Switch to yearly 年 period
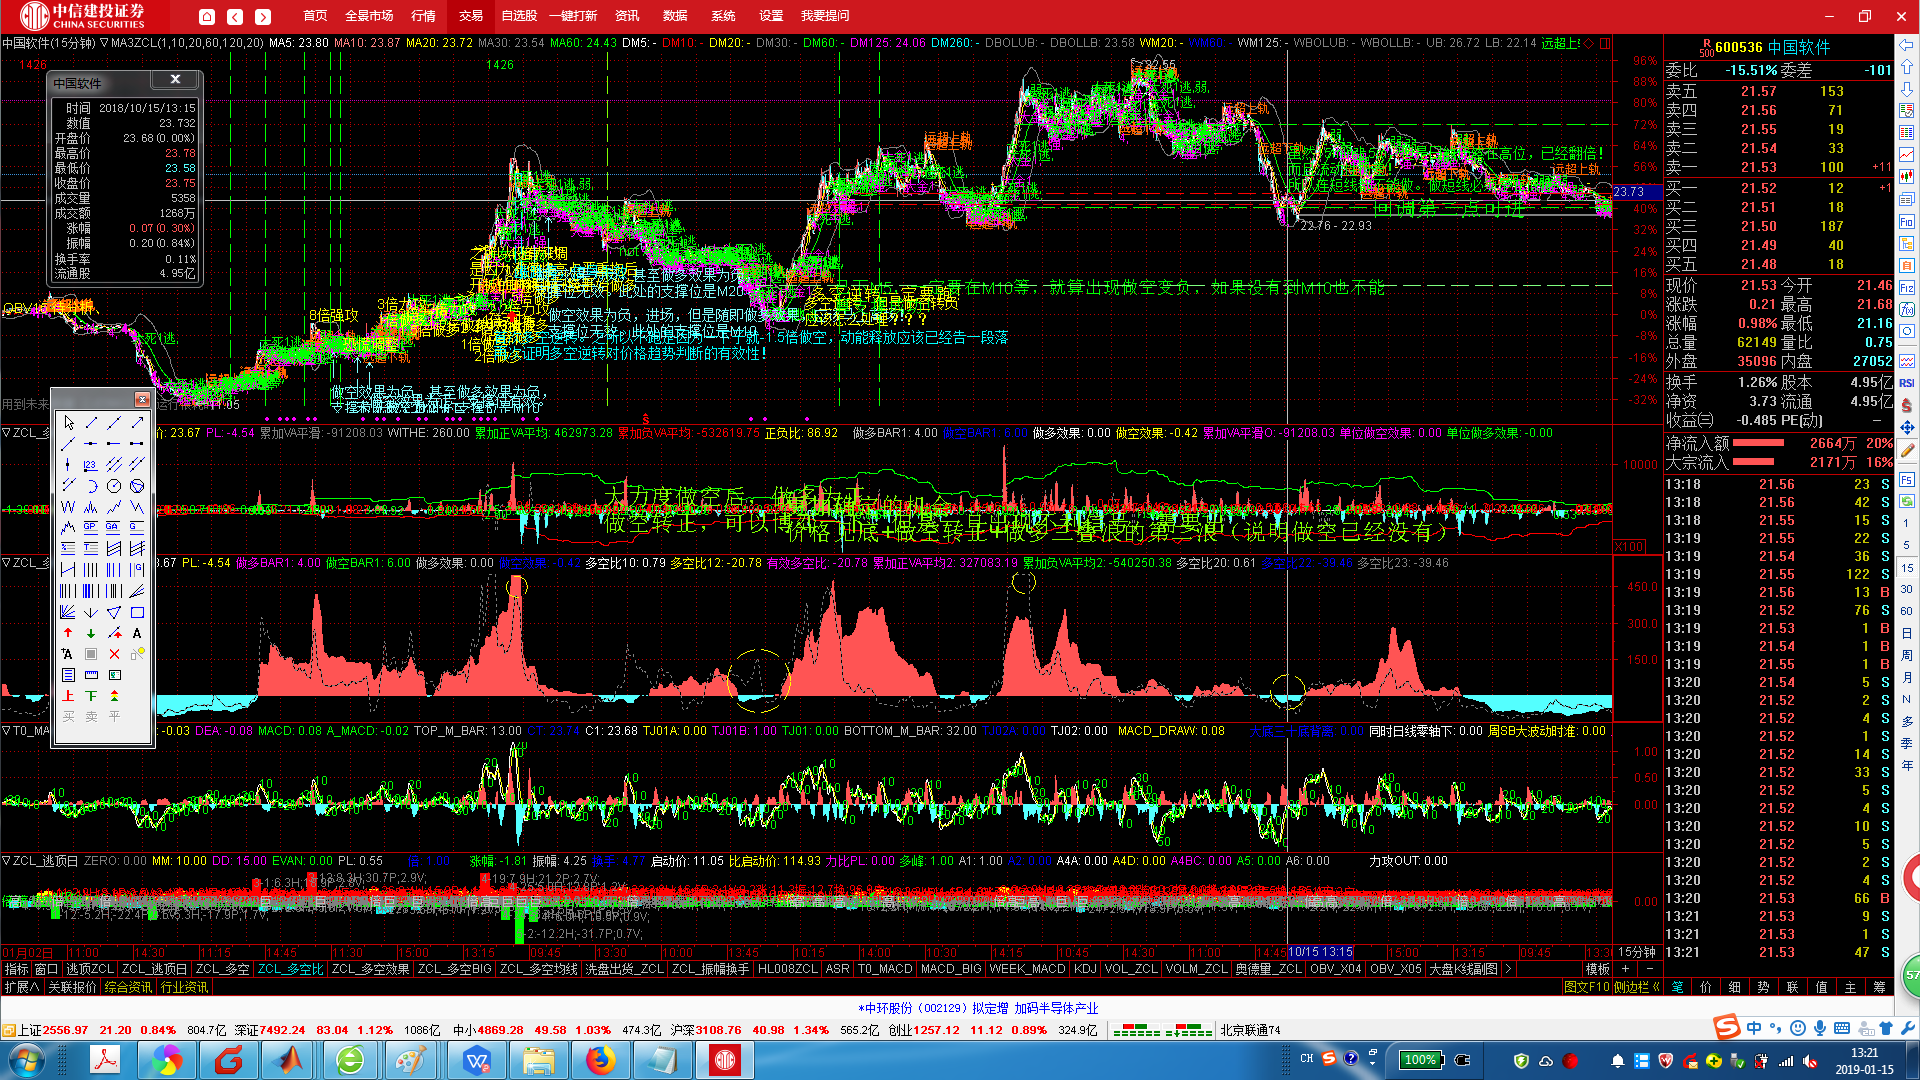 [1907, 765]
